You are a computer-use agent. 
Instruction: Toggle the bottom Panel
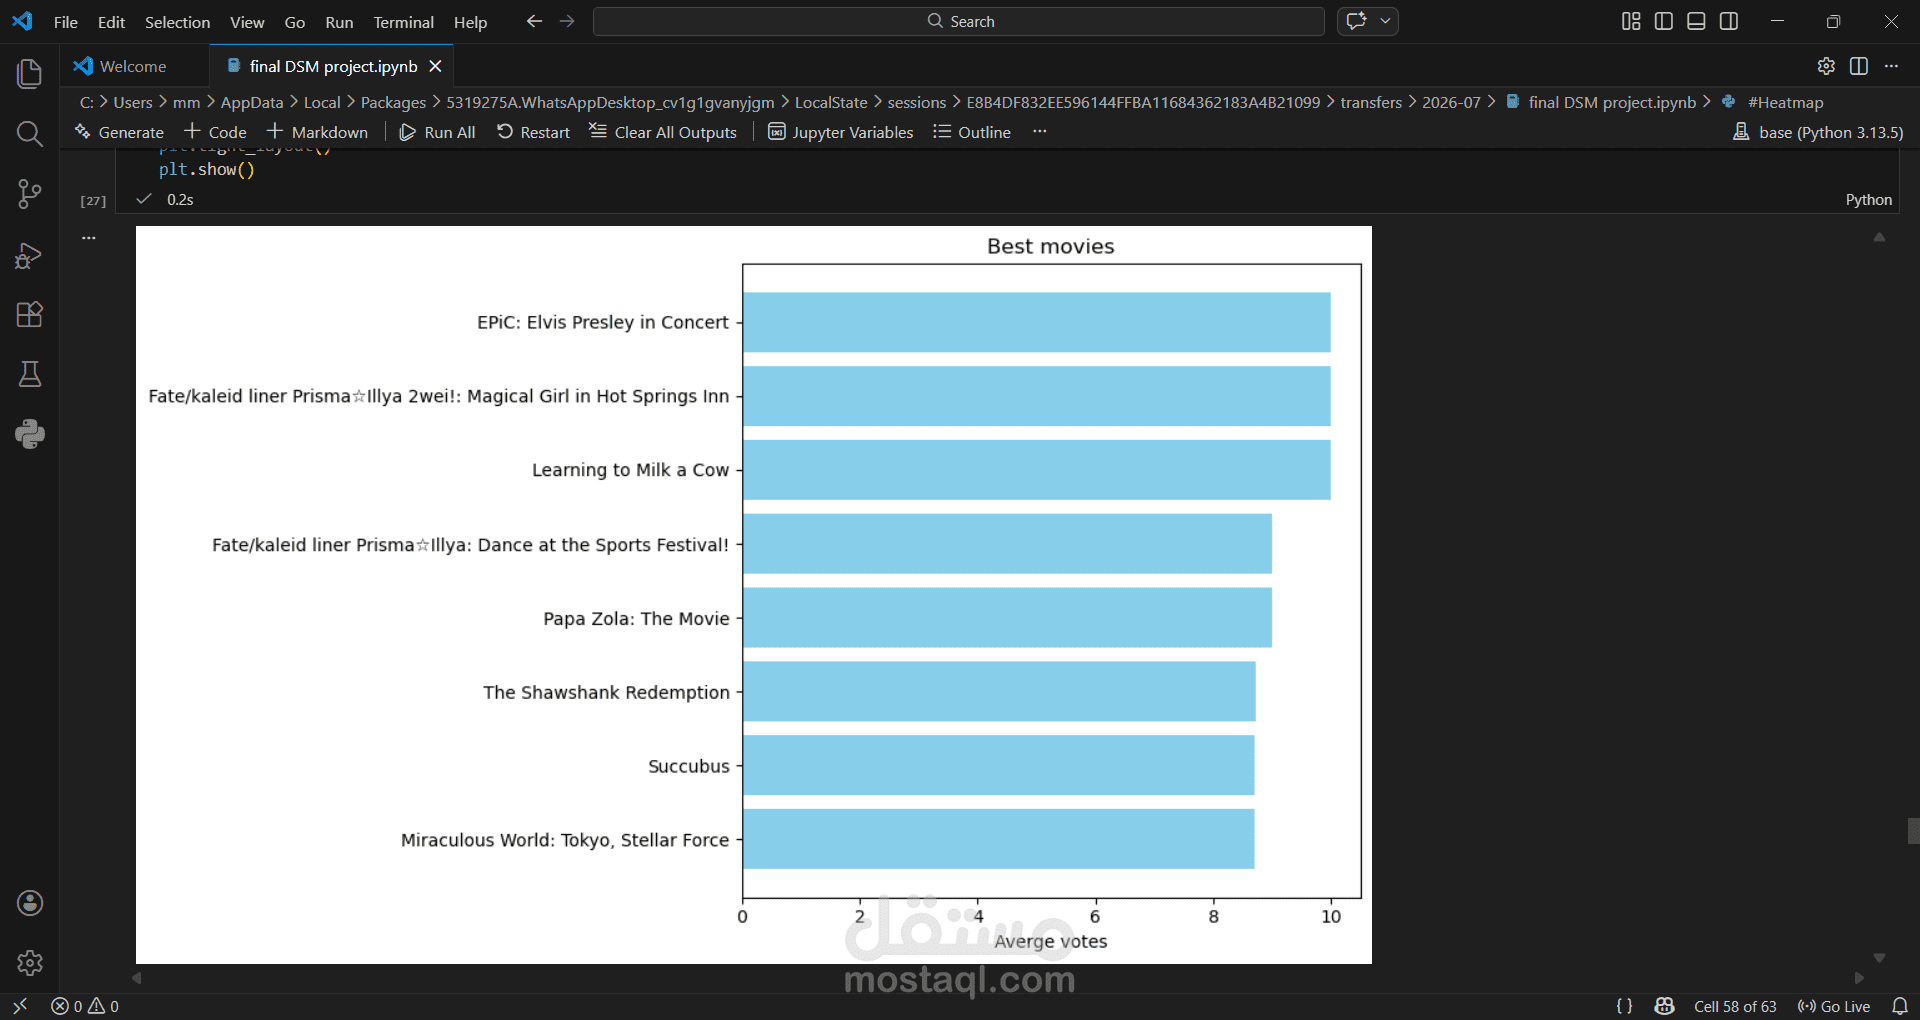[x=1696, y=21]
